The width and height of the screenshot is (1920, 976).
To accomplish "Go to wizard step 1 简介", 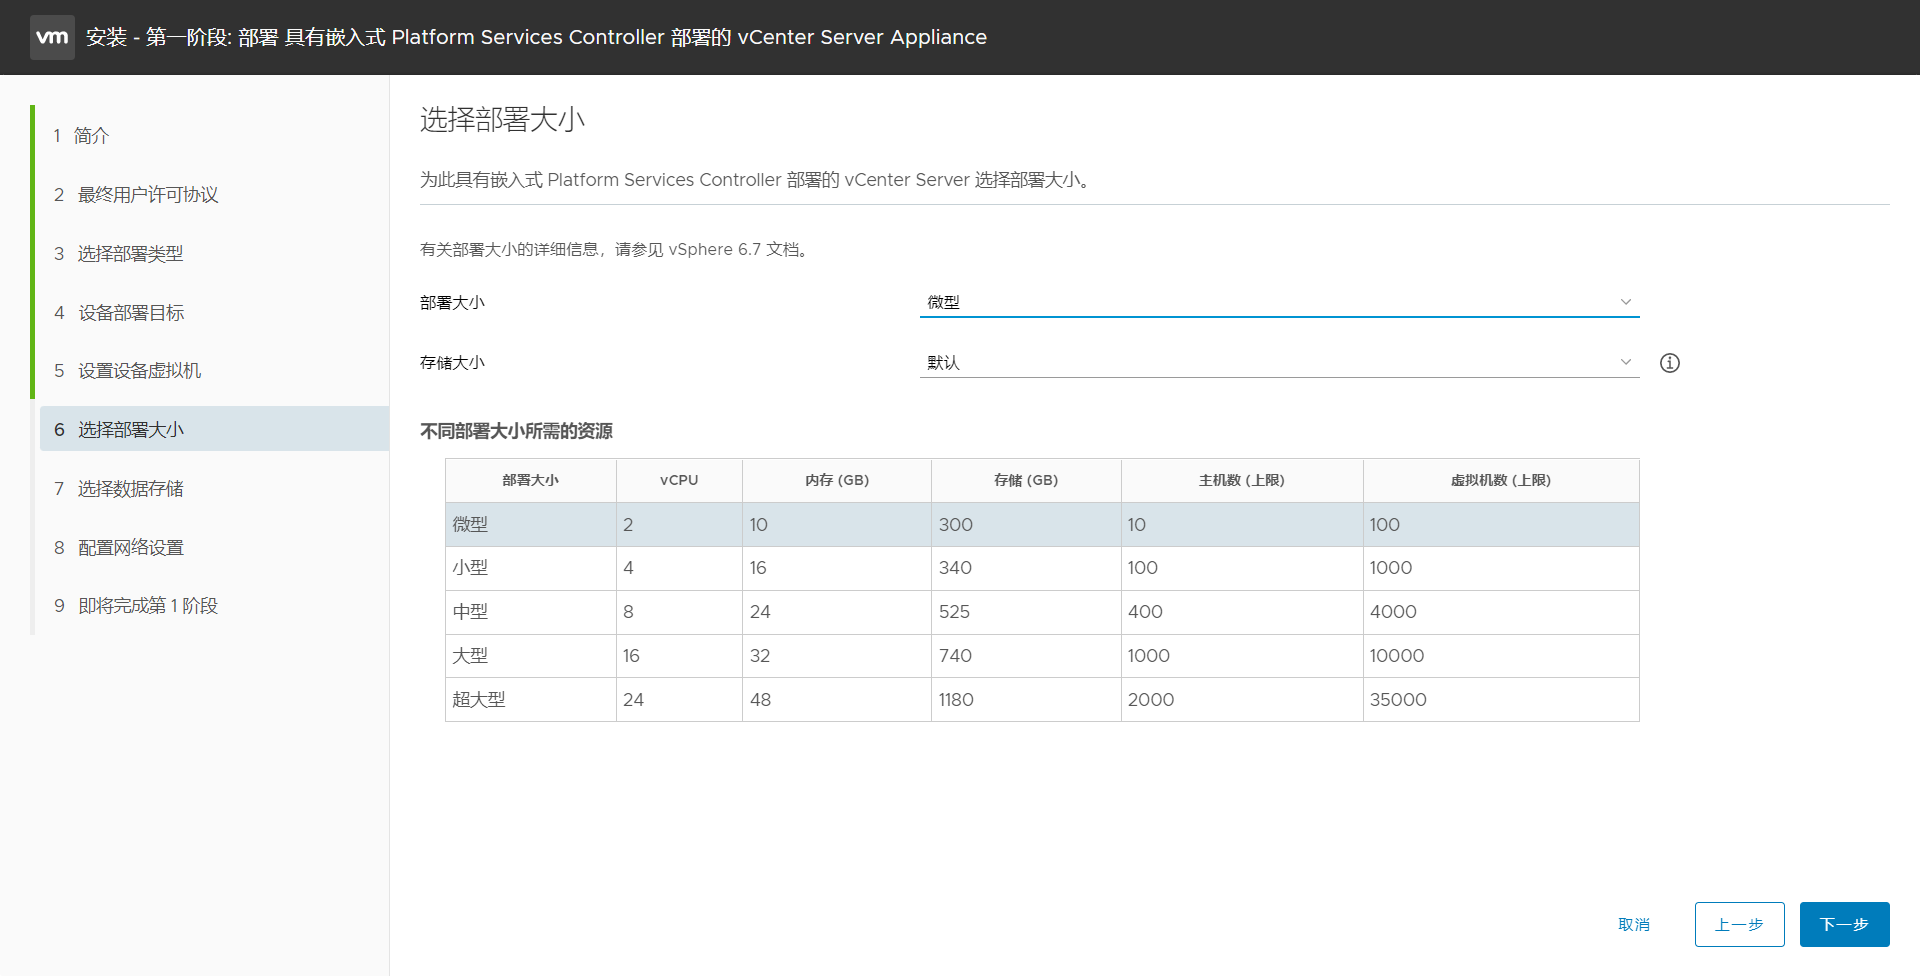I will (81, 135).
